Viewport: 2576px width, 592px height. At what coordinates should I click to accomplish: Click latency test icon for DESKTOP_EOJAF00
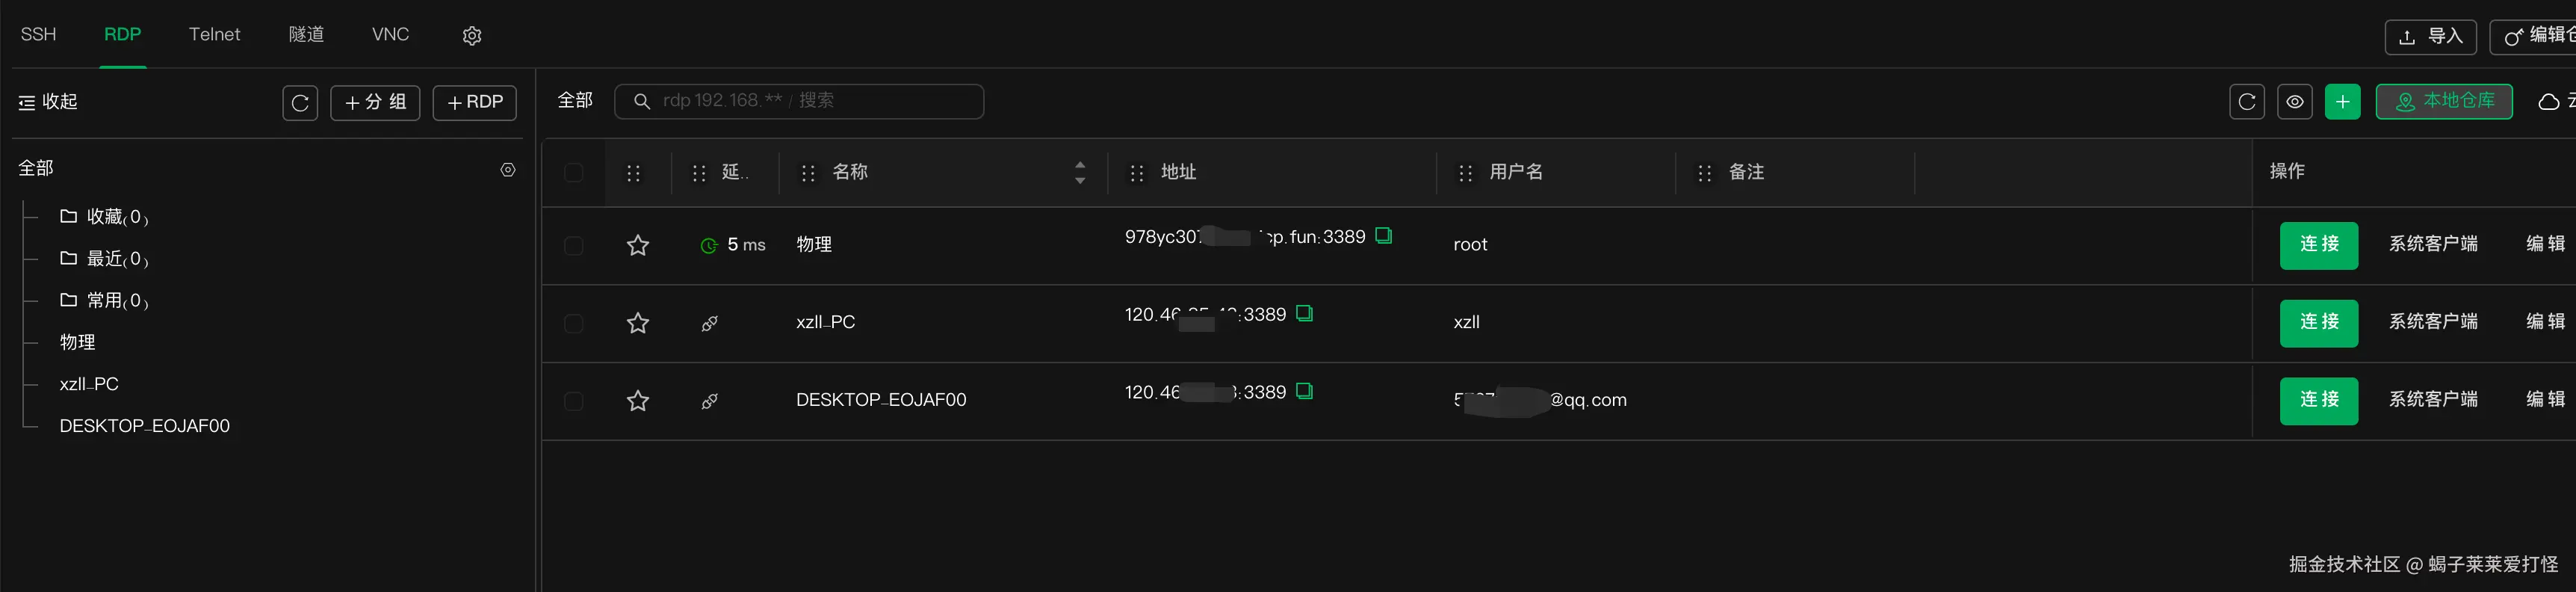click(x=709, y=401)
